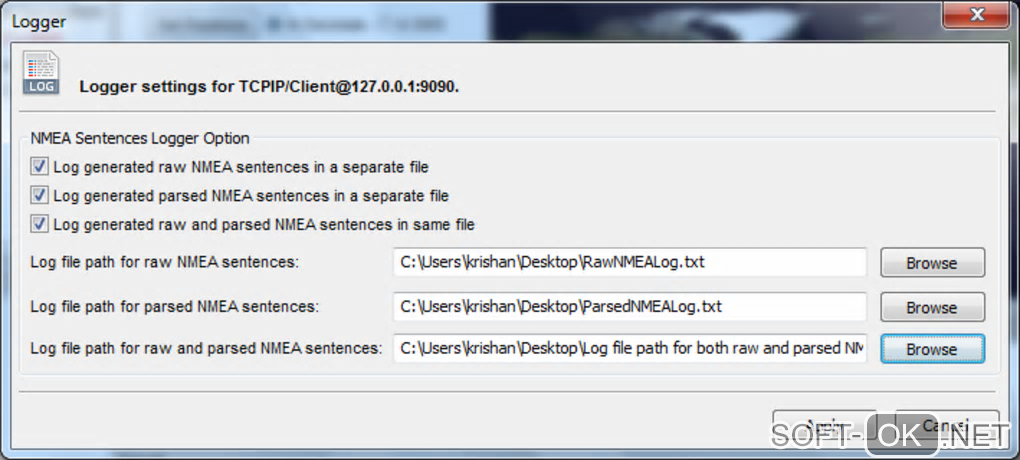Browse for the parsed NMEA log file
Viewport: 1020px width, 460px height.
(932, 307)
